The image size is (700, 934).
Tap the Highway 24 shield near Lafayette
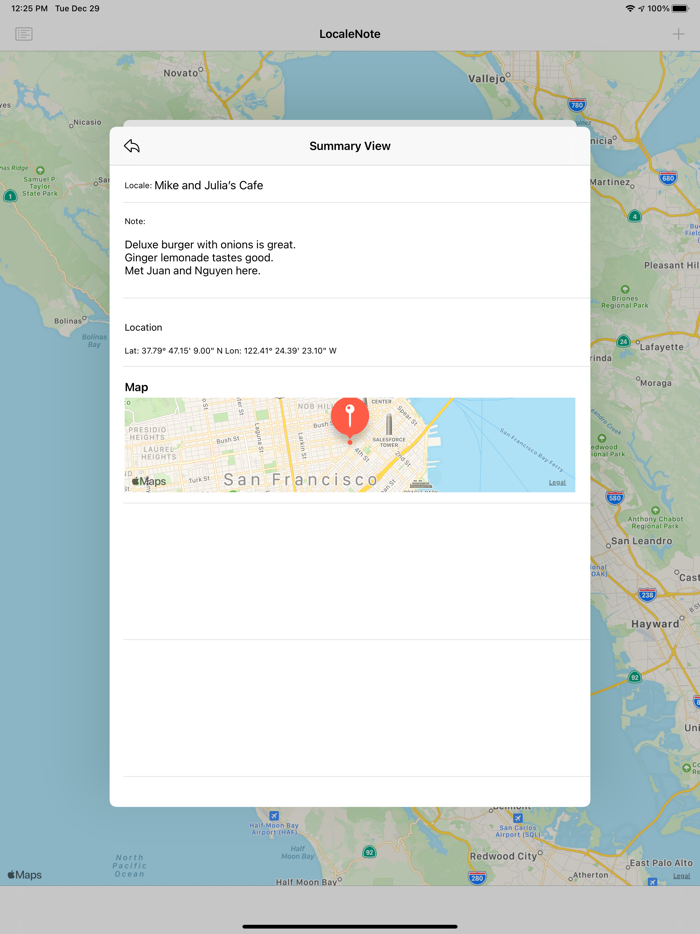(x=623, y=341)
